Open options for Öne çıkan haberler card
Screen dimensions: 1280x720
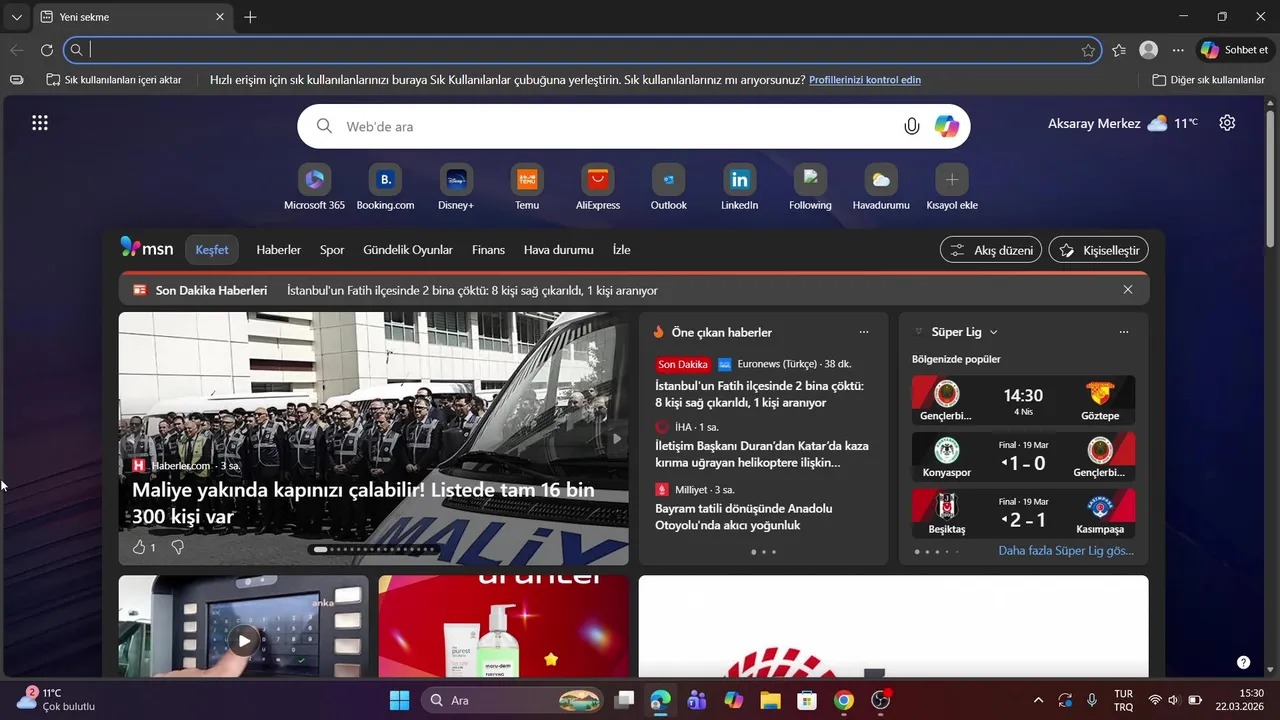point(864,332)
